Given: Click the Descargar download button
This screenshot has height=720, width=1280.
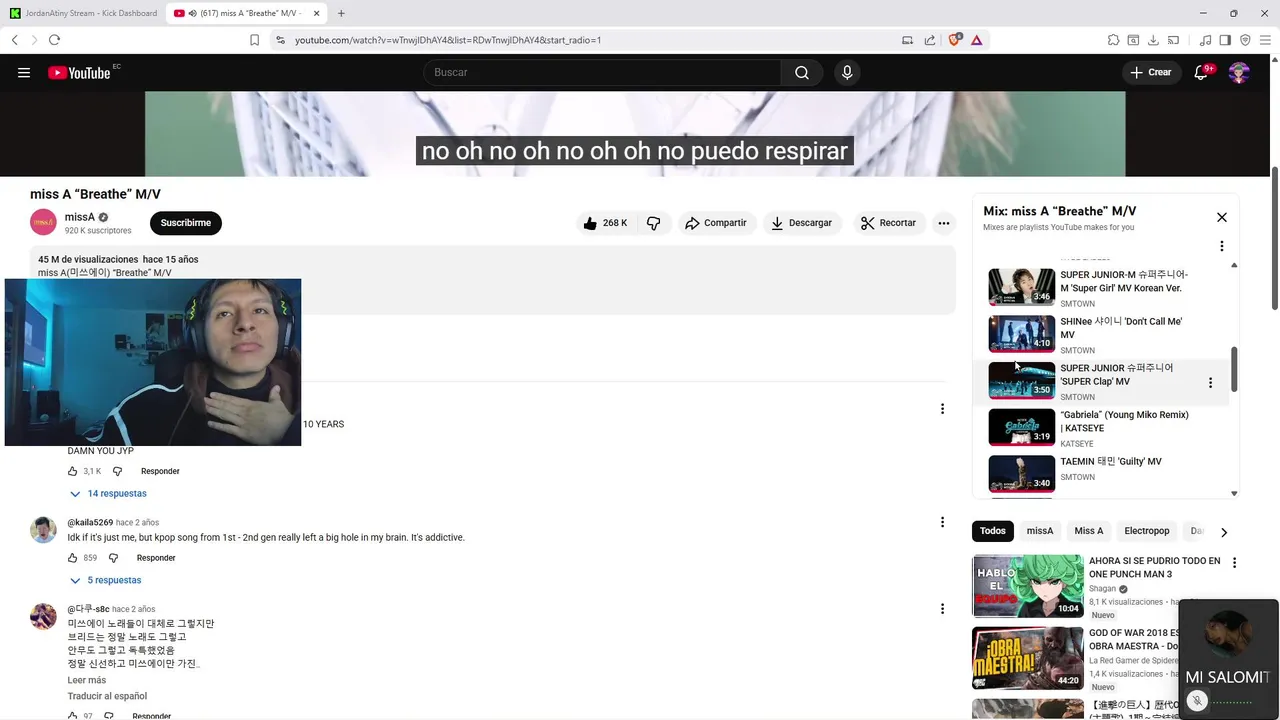Looking at the screenshot, I should click(x=802, y=223).
